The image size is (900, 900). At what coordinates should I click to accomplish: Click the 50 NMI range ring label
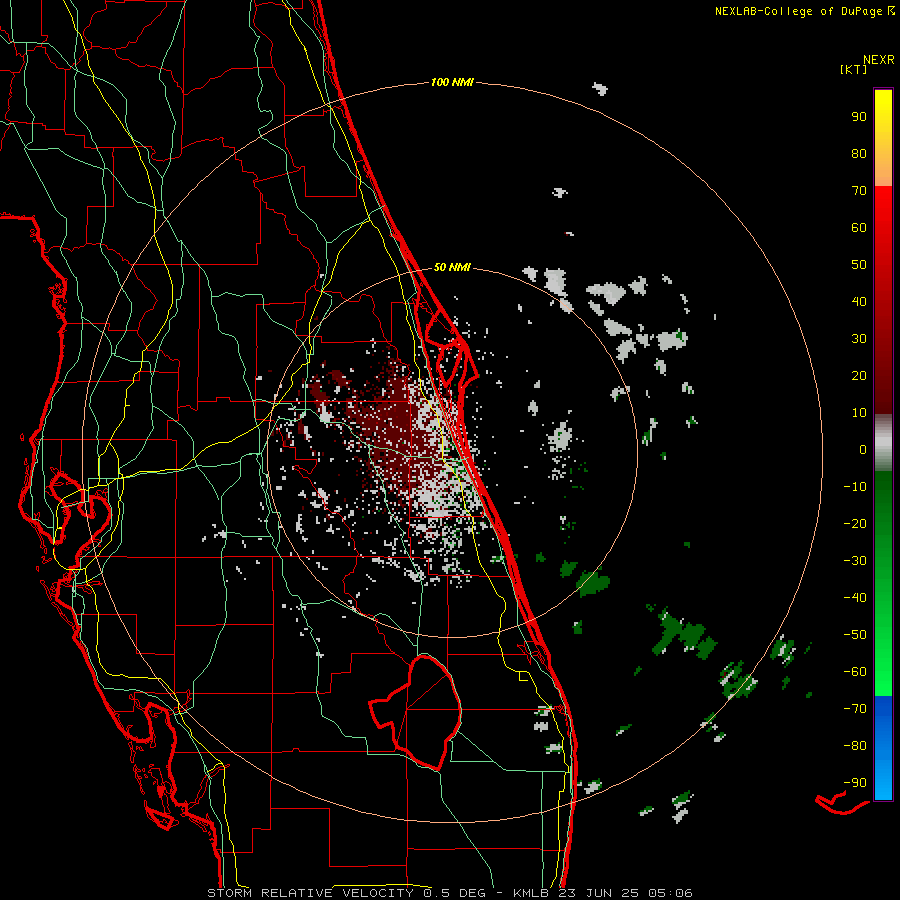click(x=452, y=267)
